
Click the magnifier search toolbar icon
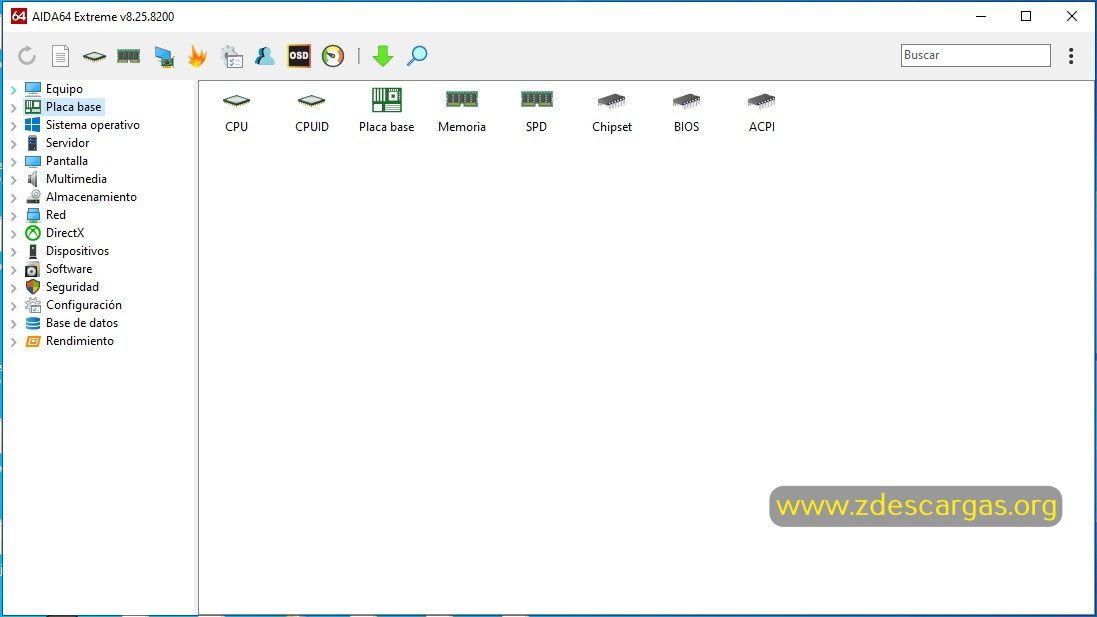(417, 56)
